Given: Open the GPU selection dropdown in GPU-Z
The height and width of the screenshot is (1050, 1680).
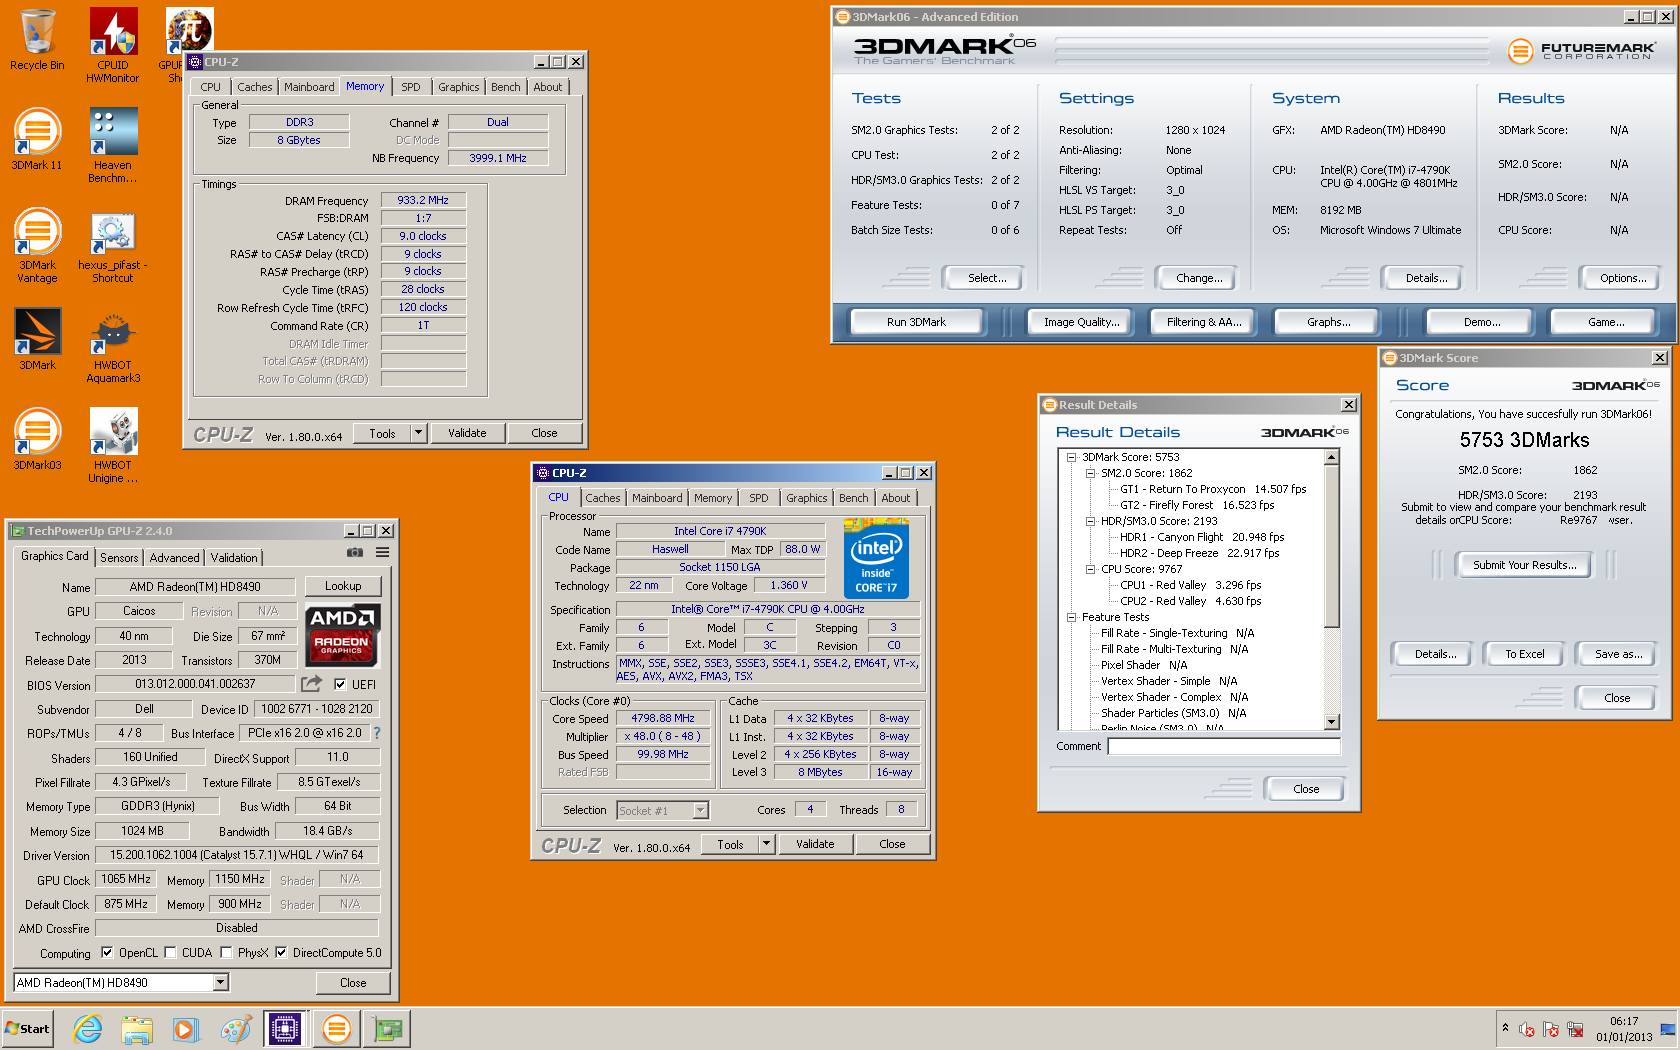Looking at the screenshot, I should [x=221, y=983].
